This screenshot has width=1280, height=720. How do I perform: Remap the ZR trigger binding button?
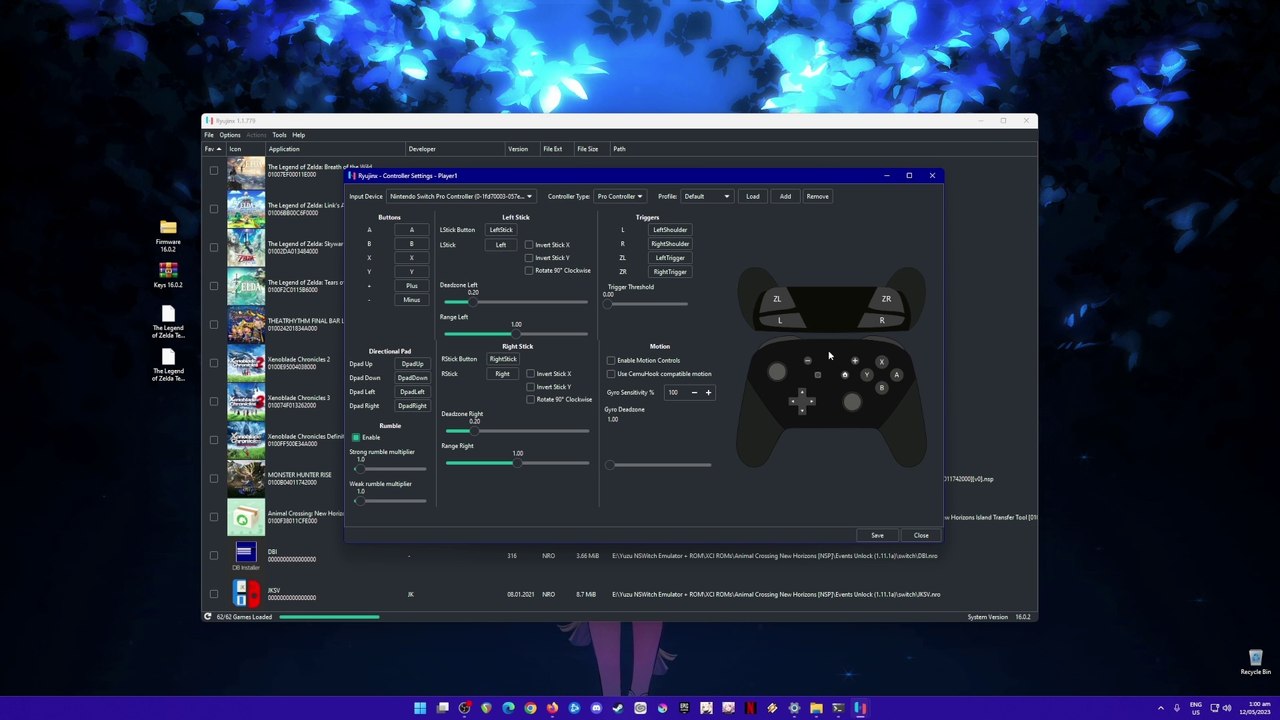(670, 272)
